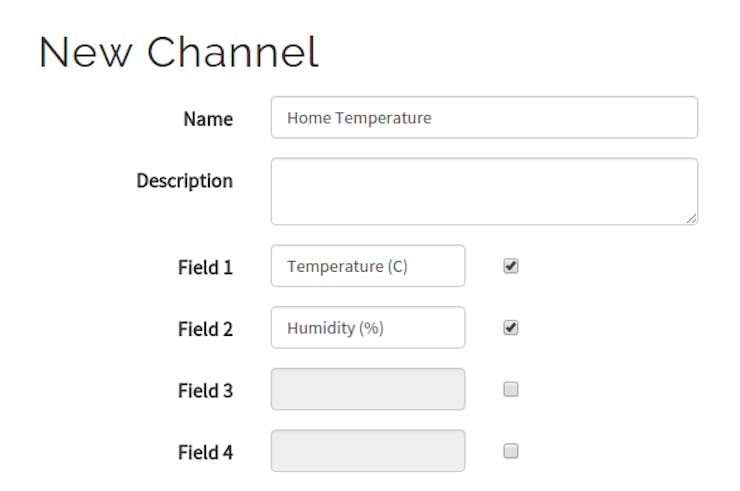
Task: Click the greyed-out Field 3 input box
Action: click(368, 389)
